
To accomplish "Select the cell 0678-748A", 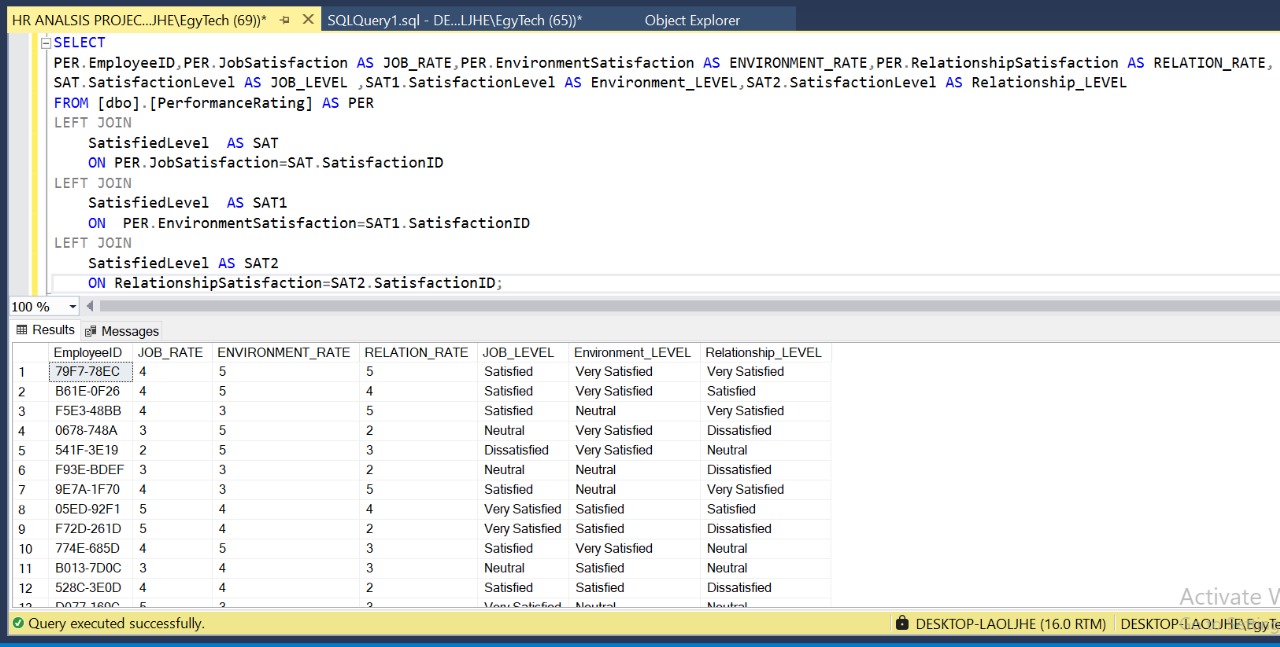I will click(x=90, y=430).
